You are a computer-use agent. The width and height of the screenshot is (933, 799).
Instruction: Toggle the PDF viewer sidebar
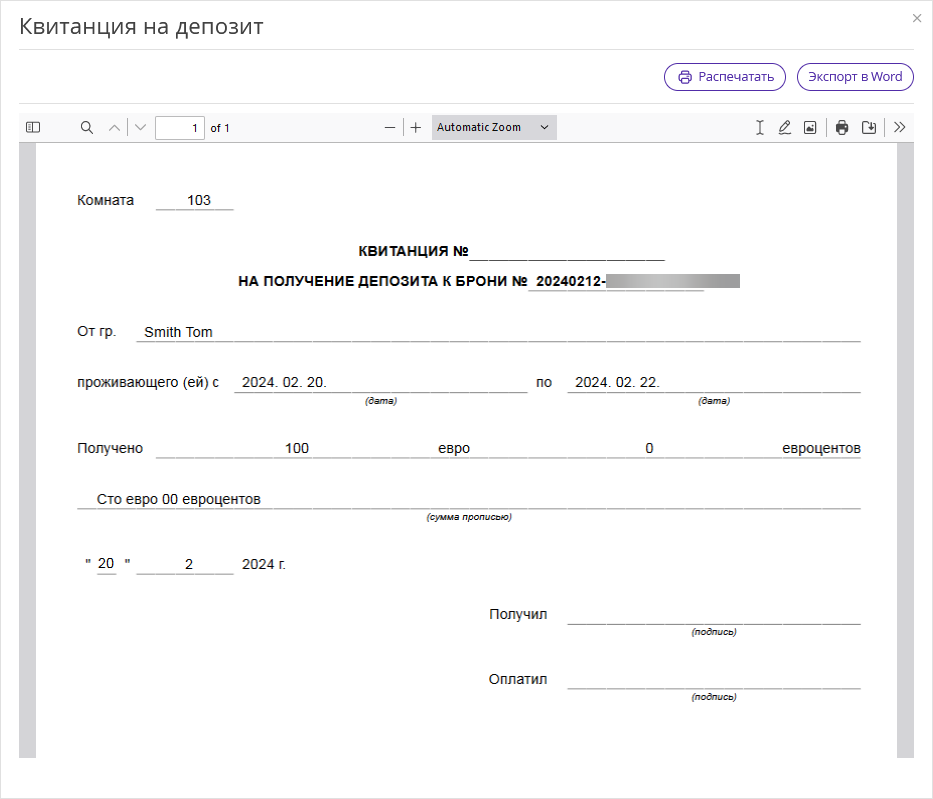click(x=33, y=127)
